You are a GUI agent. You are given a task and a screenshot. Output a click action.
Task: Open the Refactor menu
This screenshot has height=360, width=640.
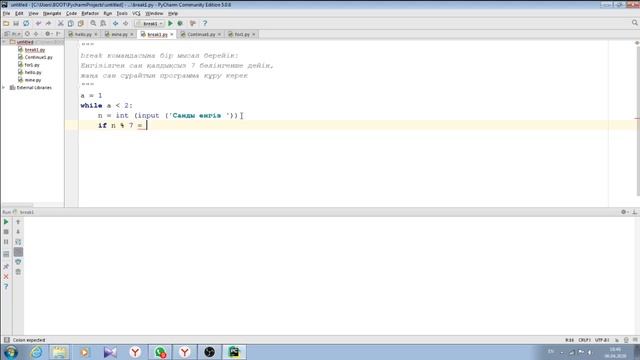click(90, 13)
